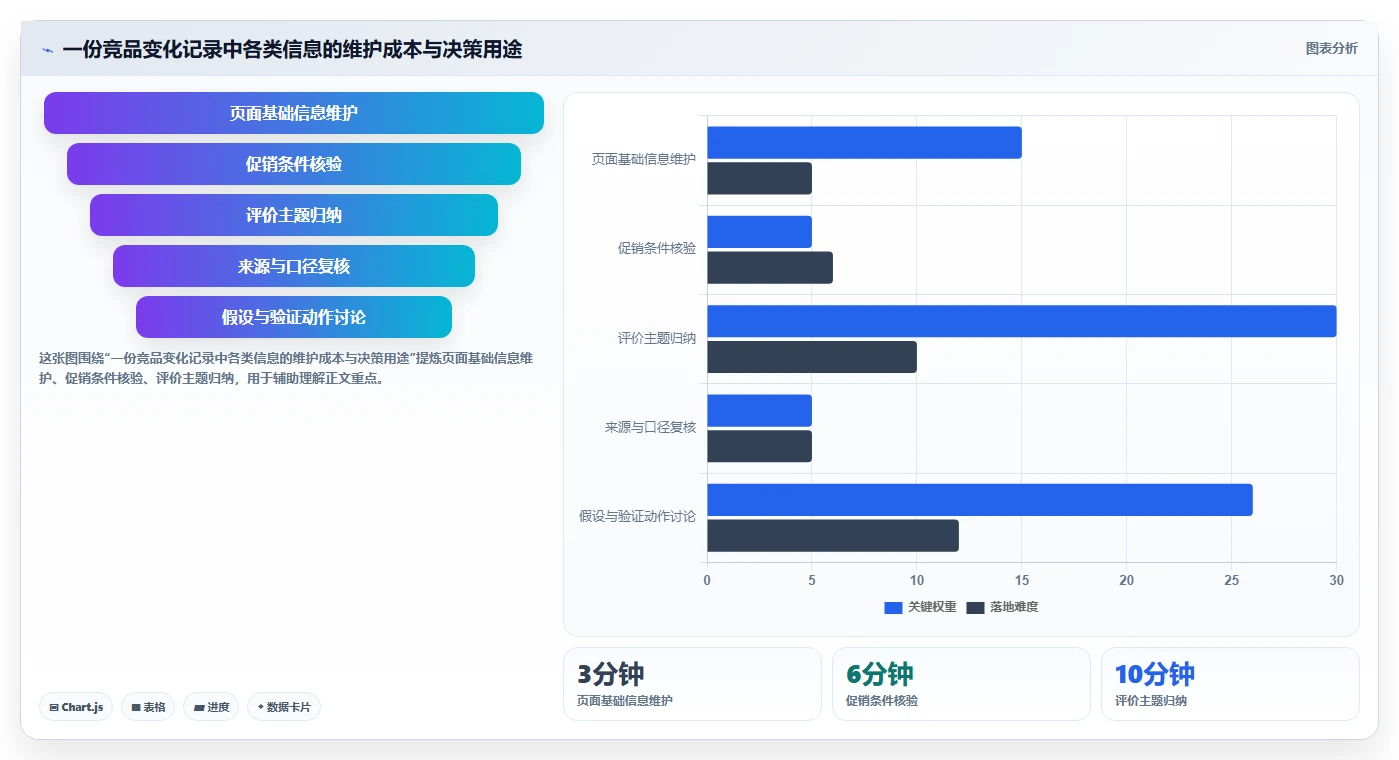
Task: Click the 页面基础信息维护 chart axis label
Action: coord(643,159)
